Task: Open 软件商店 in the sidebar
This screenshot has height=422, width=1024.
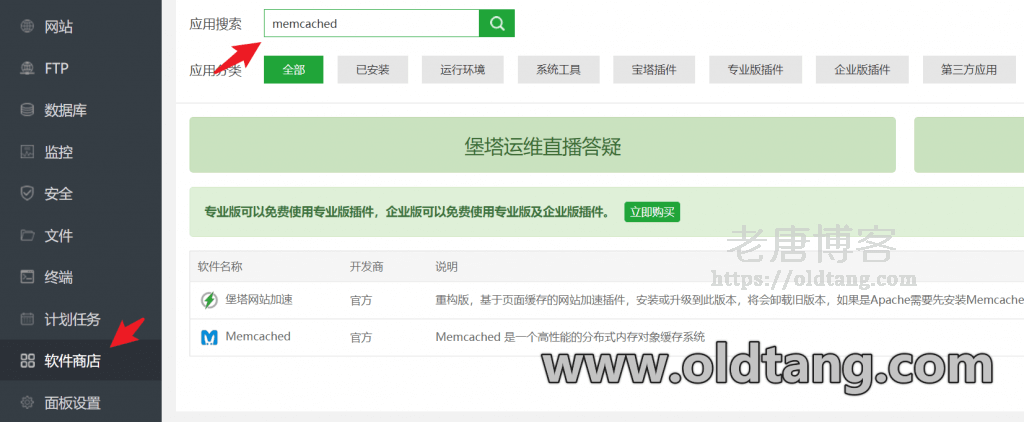Action: point(72,361)
